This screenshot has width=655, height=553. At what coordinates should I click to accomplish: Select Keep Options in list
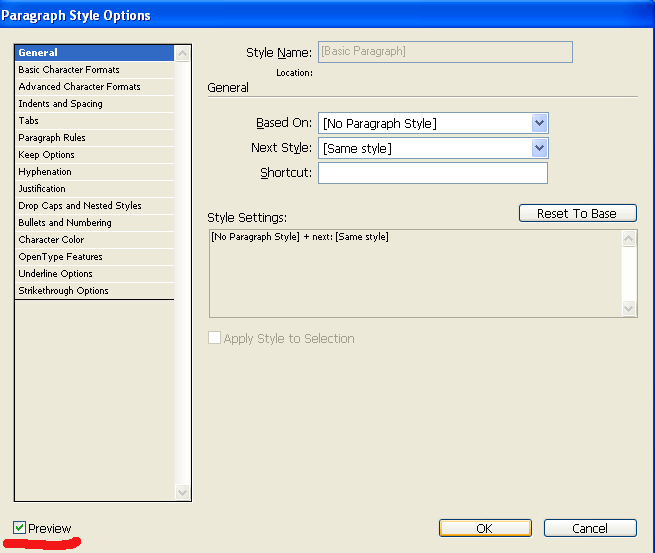point(94,155)
